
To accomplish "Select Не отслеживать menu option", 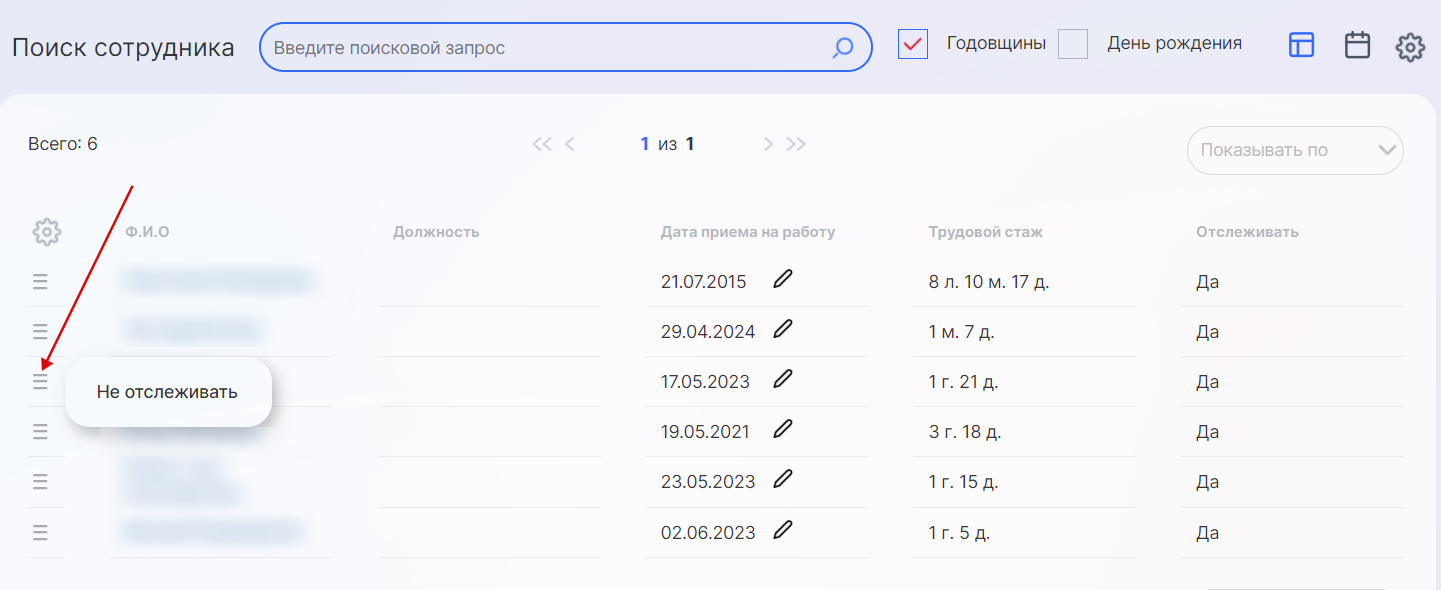I will tap(167, 392).
